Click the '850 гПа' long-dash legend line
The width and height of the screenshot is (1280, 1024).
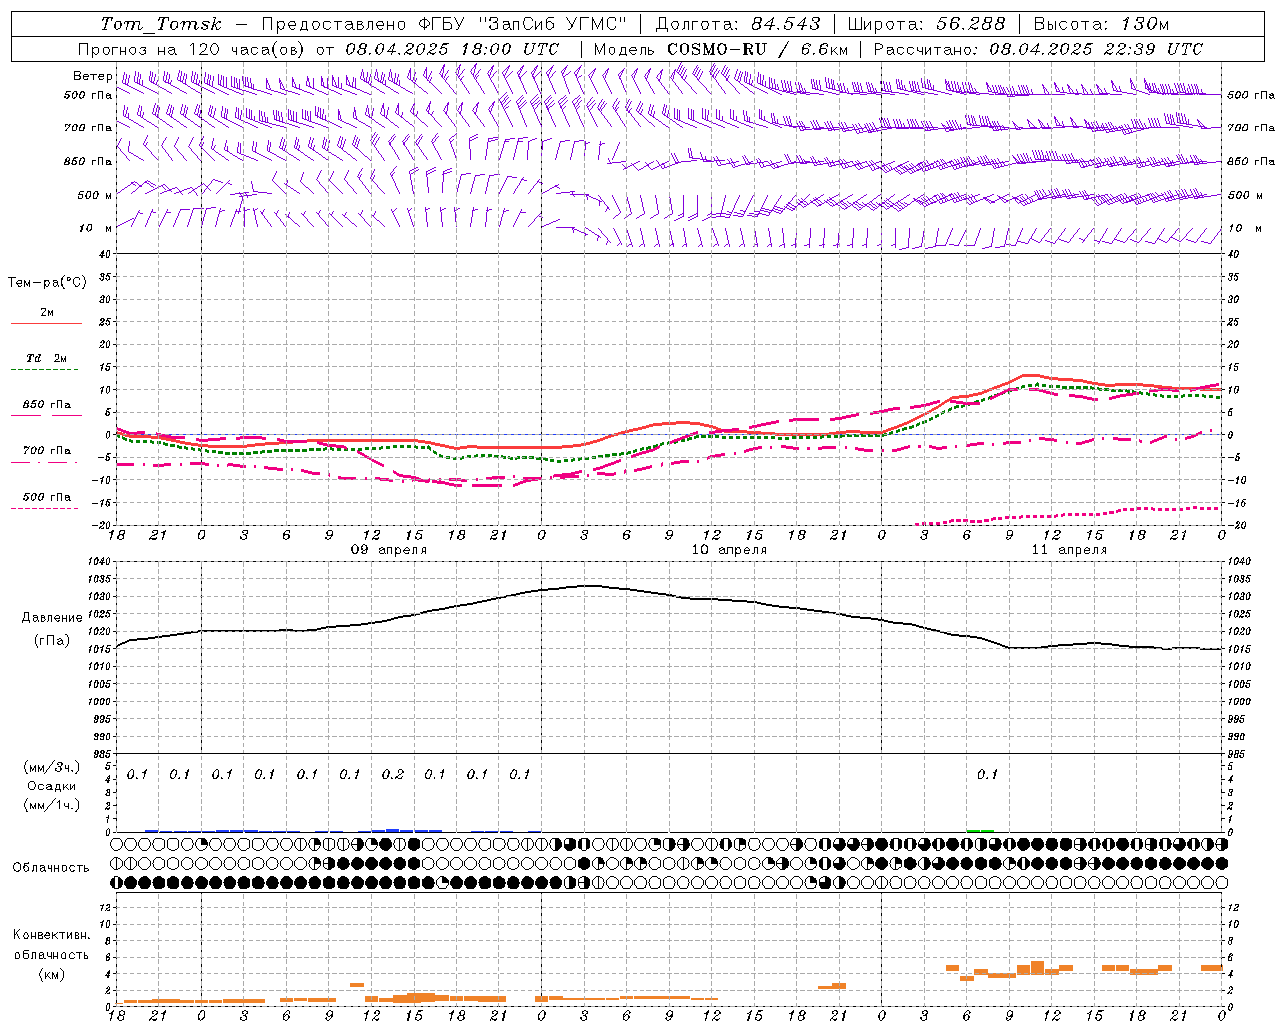coord(46,416)
